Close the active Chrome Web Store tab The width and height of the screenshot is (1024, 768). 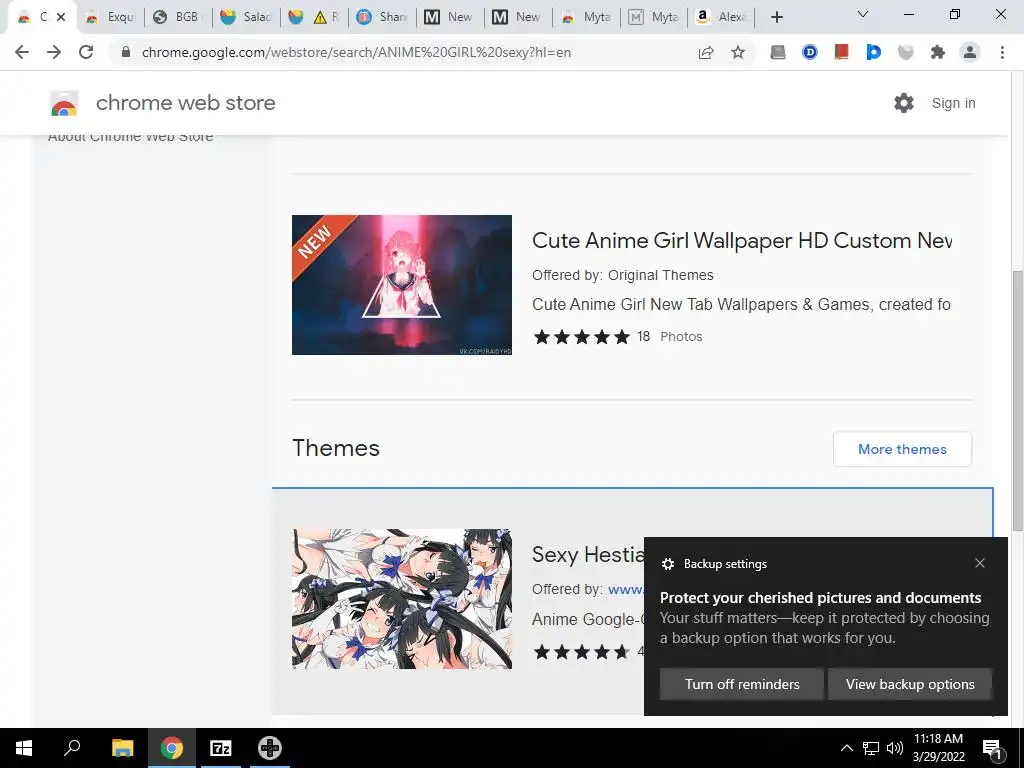click(61, 17)
